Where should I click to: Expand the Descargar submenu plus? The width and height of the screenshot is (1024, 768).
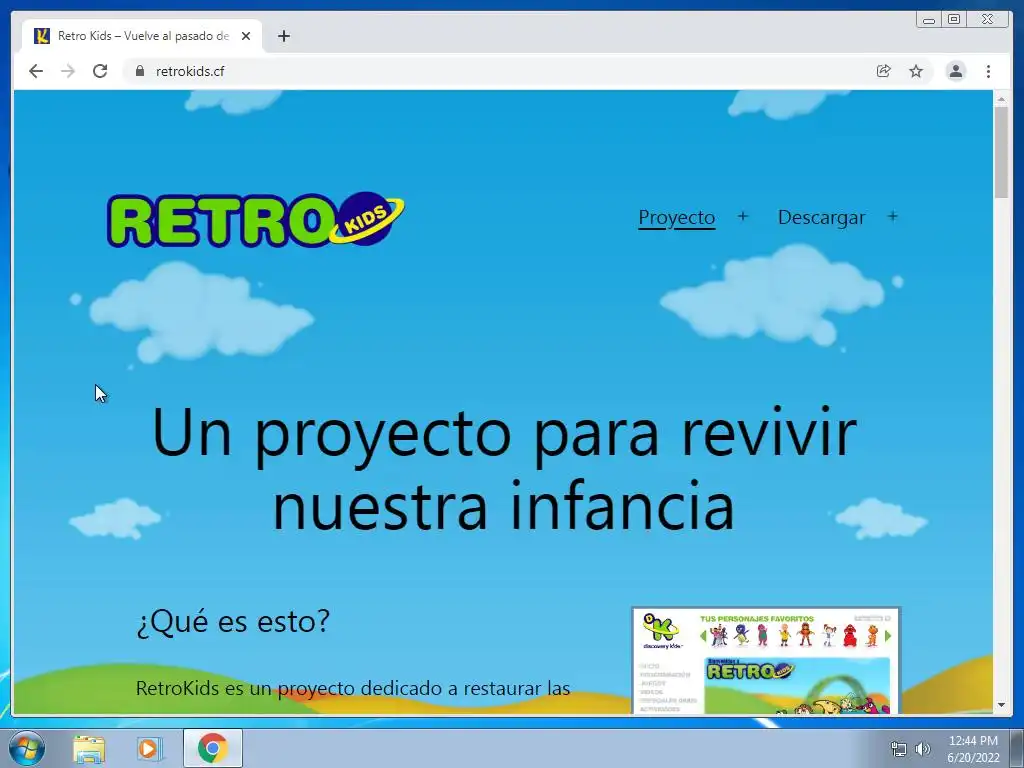coord(893,216)
